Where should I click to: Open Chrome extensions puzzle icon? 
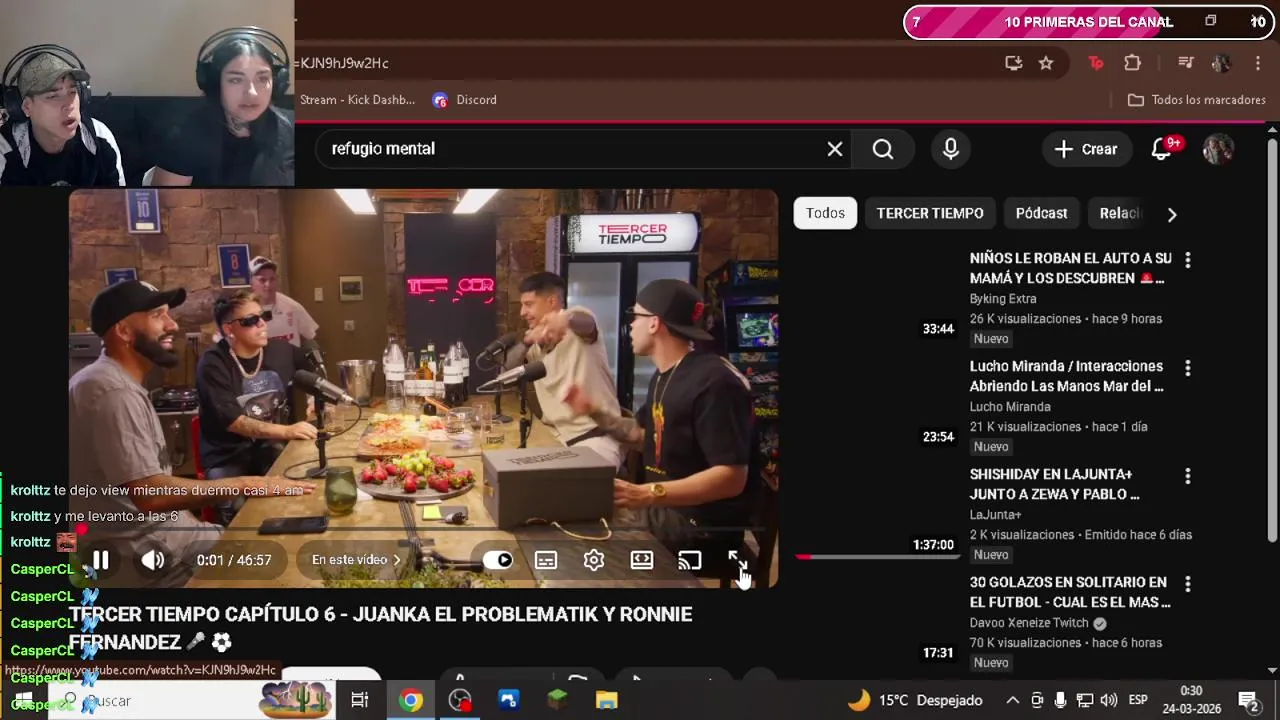1133,63
